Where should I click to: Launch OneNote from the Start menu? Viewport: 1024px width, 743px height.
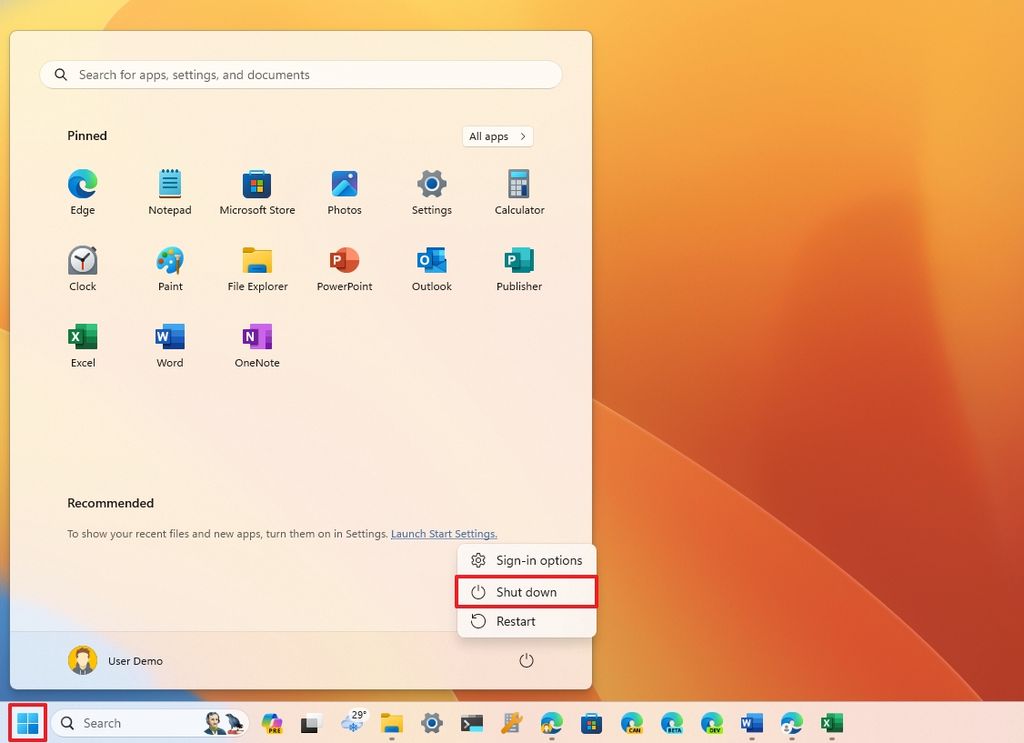[x=256, y=343]
